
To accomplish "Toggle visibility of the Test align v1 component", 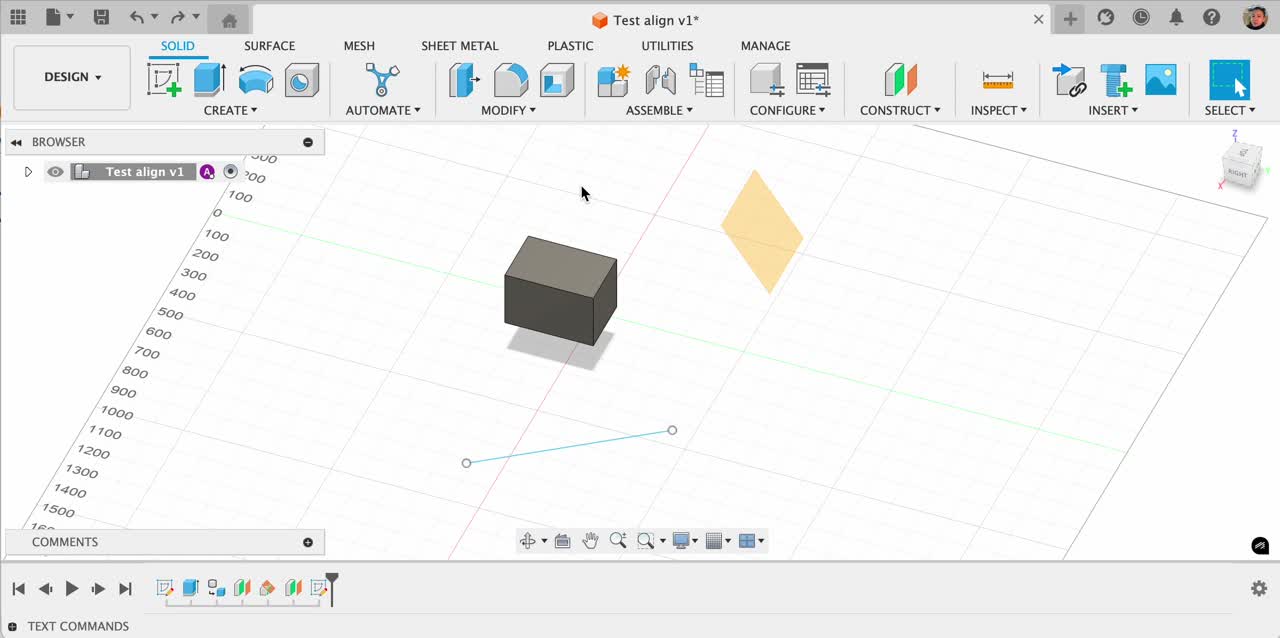I will (55, 171).
